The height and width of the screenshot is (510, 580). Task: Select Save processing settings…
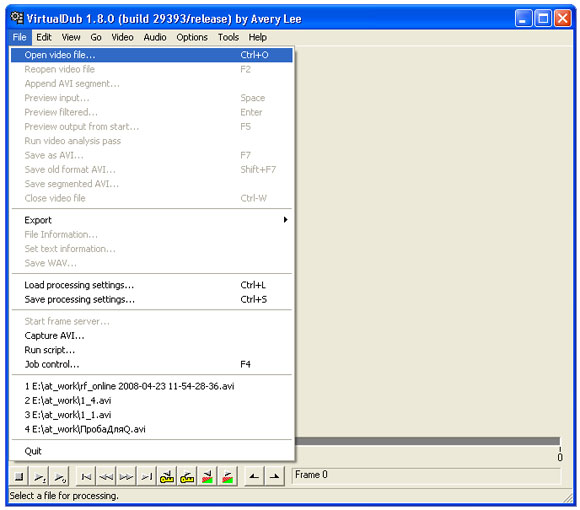(152, 300)
